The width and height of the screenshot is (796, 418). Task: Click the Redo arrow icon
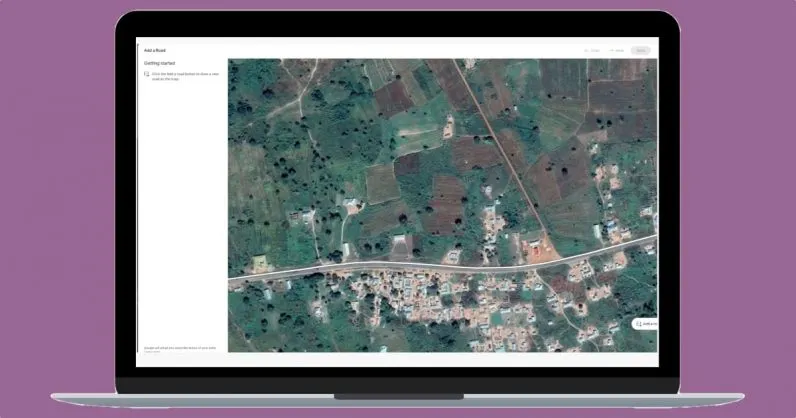(x=611, y=50)
